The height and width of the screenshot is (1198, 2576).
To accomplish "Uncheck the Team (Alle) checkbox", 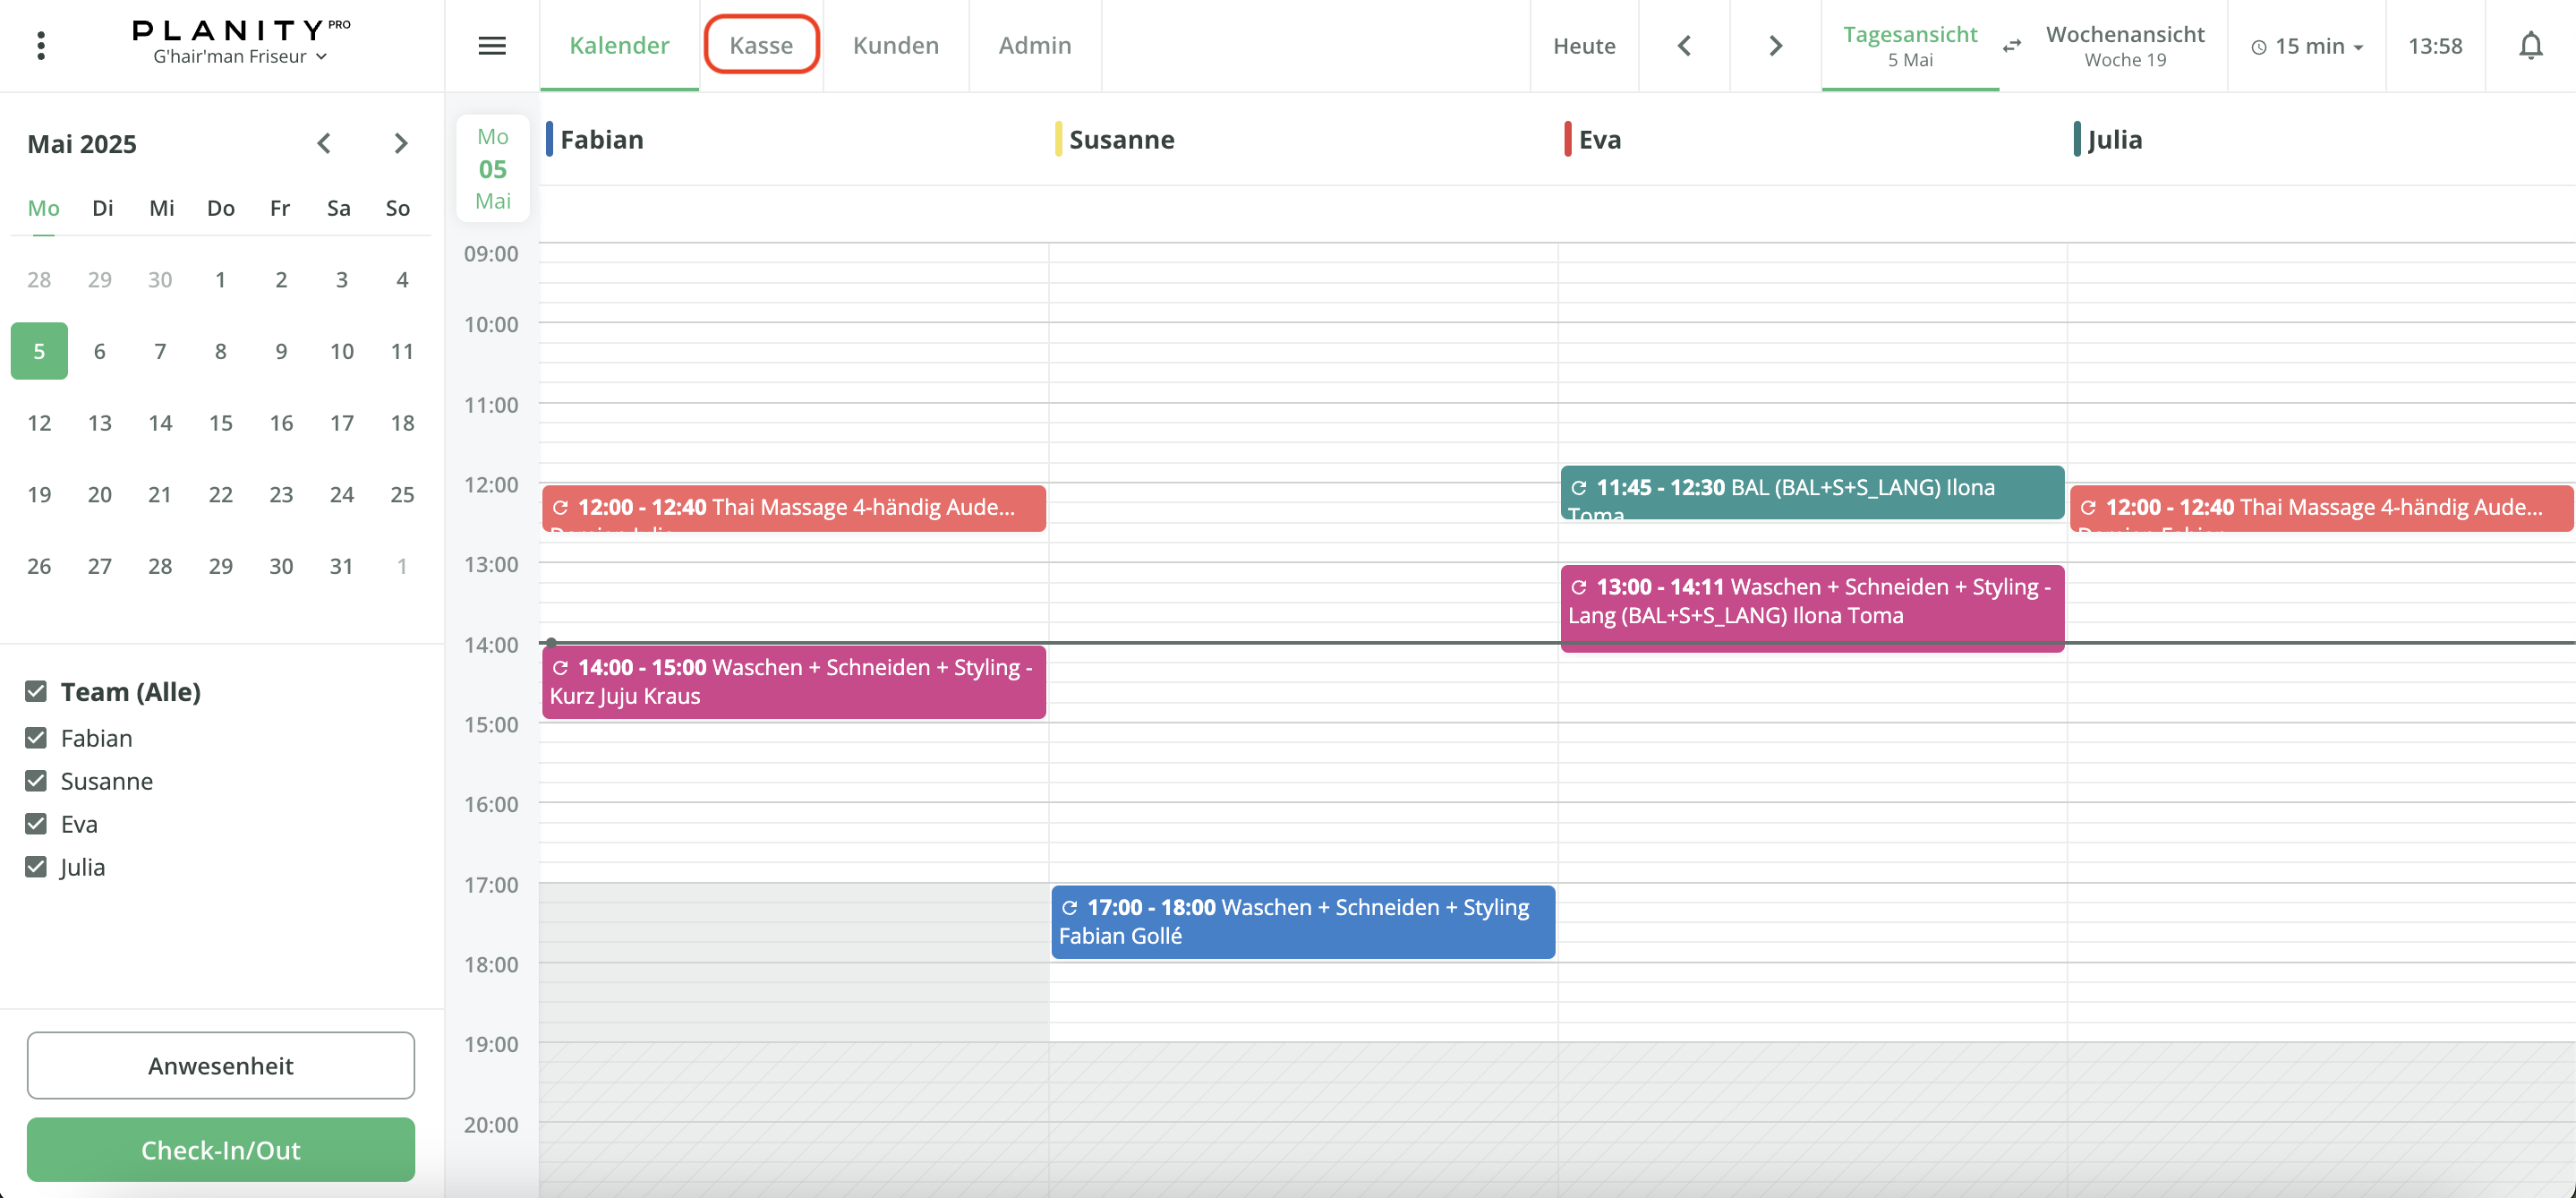I will (x=36, y=692).
